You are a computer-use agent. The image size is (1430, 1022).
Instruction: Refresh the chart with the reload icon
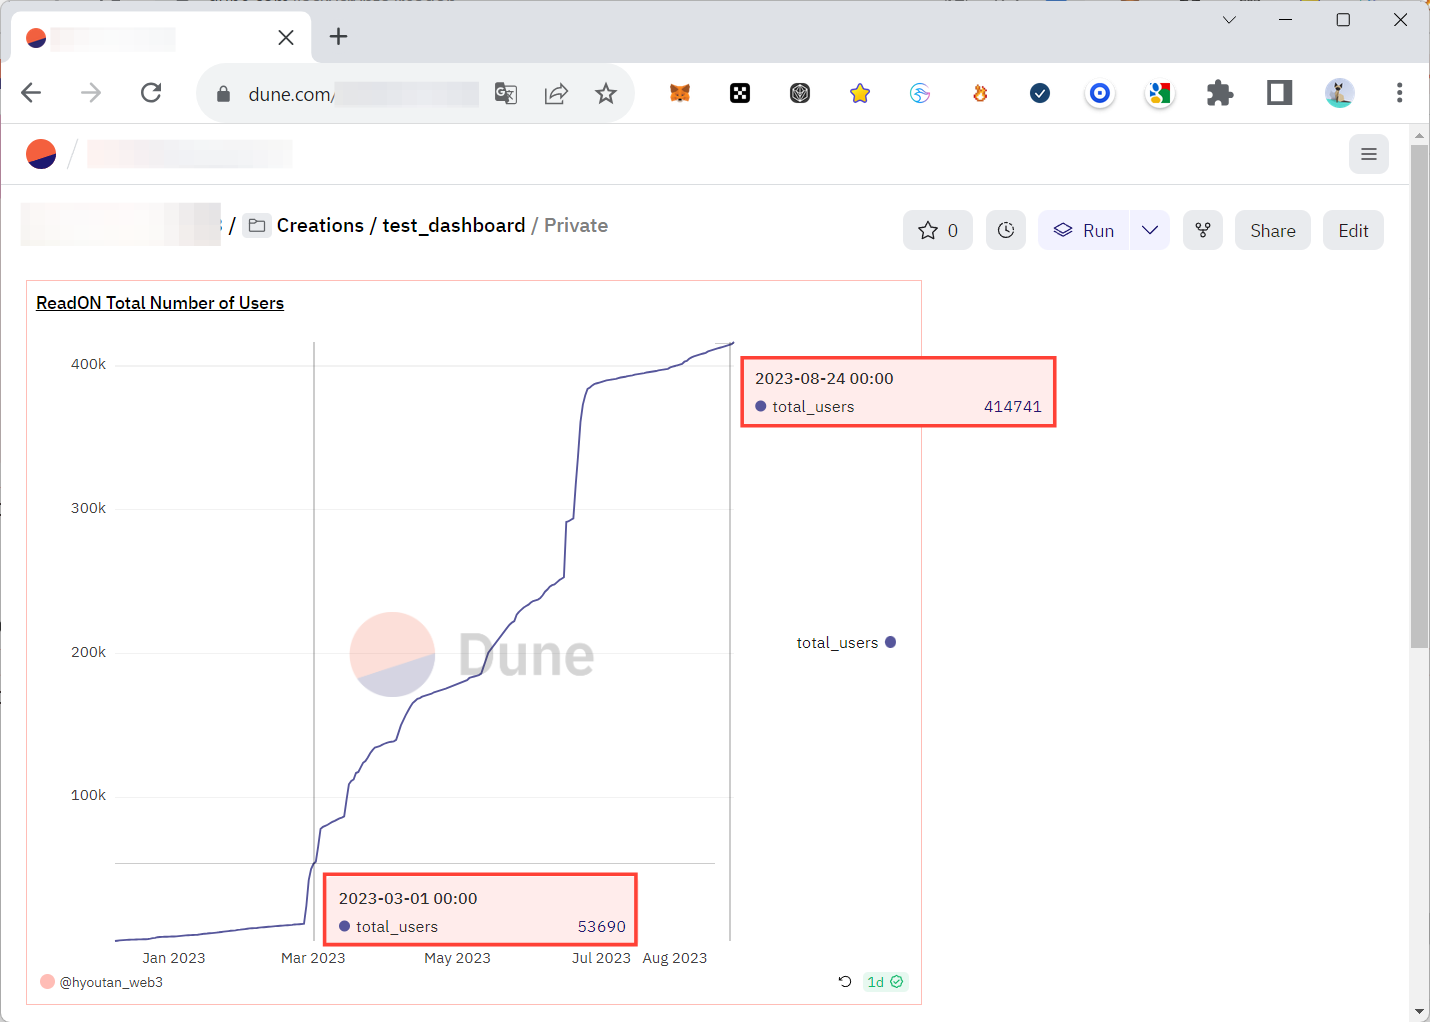(844, 982)
